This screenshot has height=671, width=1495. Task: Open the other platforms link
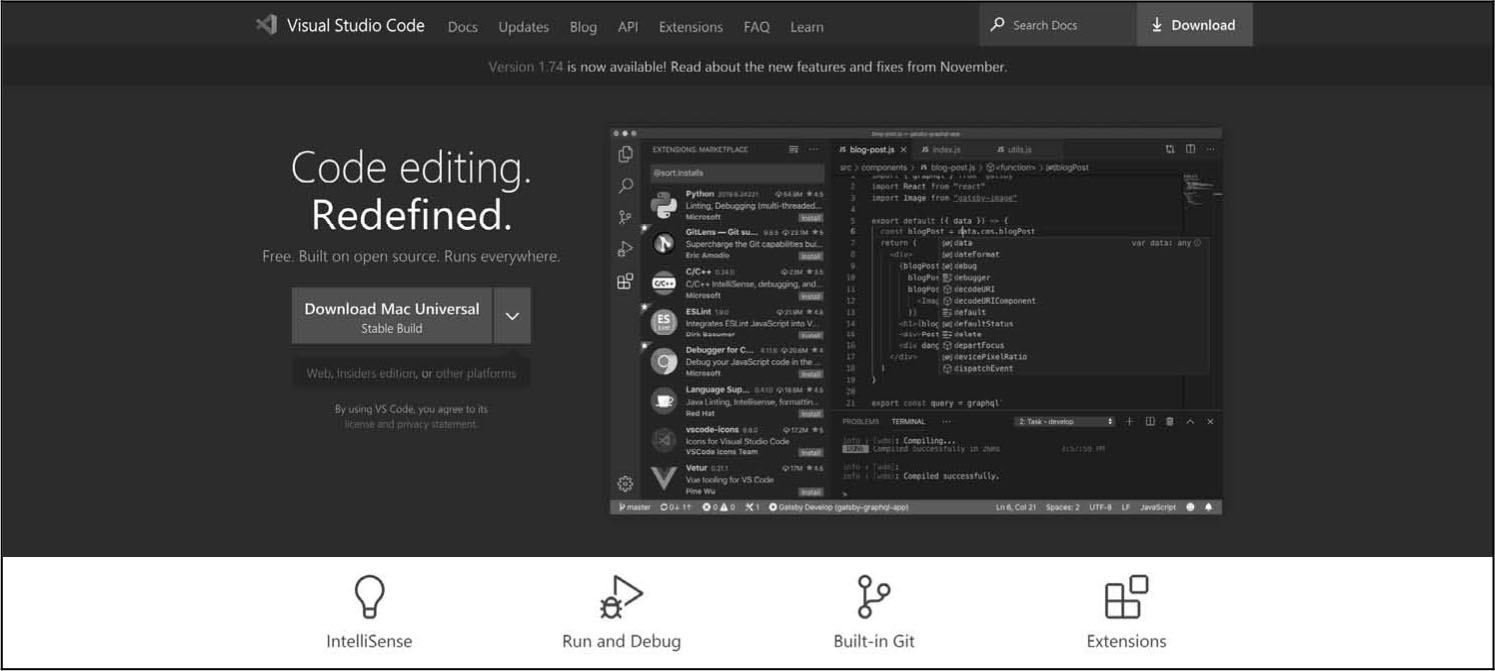tap(476, 373)
